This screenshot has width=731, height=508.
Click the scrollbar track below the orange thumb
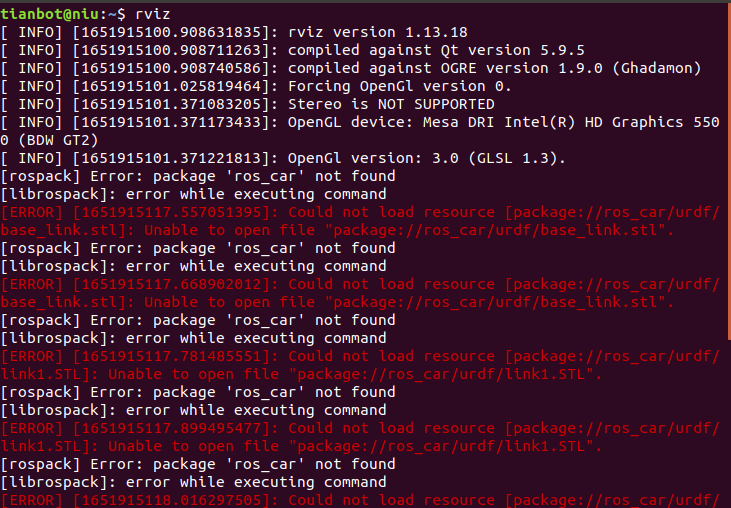tap(729, 423)
